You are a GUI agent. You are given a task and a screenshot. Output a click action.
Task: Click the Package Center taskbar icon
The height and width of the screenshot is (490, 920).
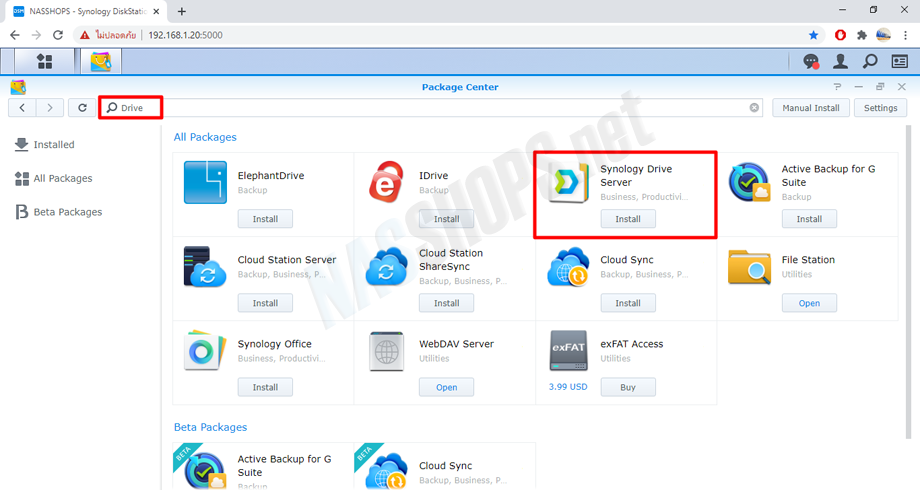(x=101, y=61)
